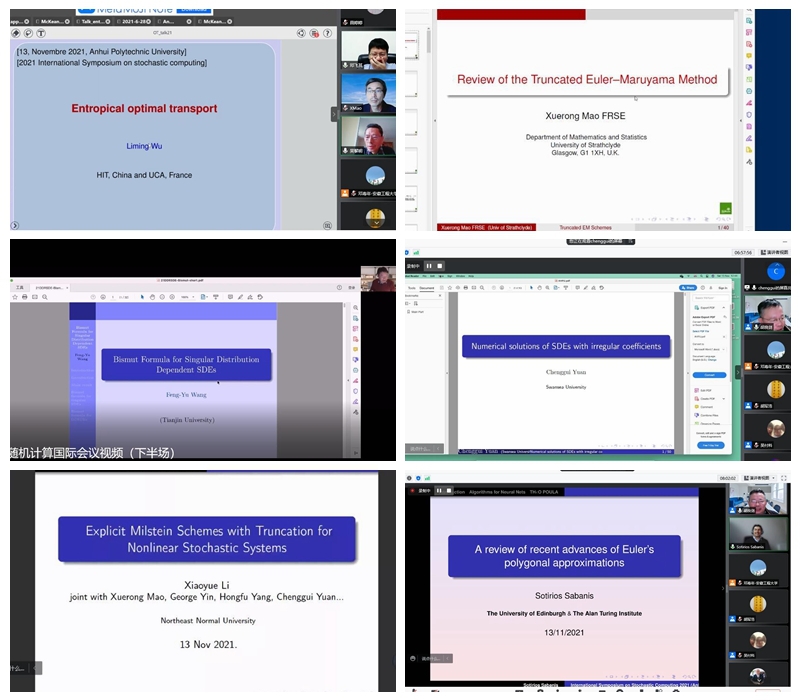
Task: Pause recording in the Chenggui Yuan meeting
Action: click(428, 266)
